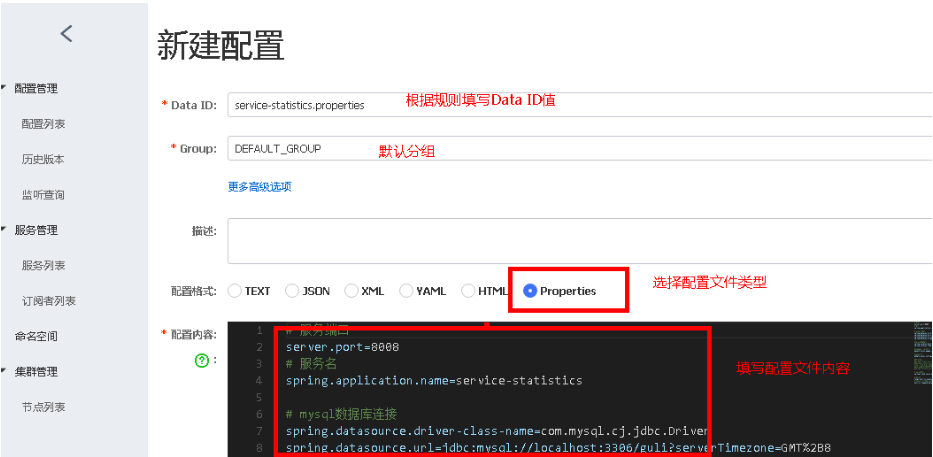The image size is (933, 457).
Task: Click the spring.application.name line in editor
Action: [434, 380]
